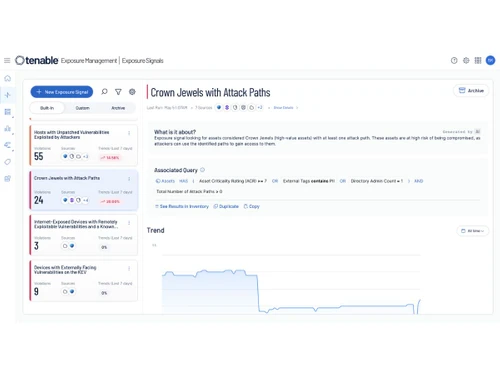Select Hosts with Unpatched Vulnerabilities Exploited card
Viewport: 500px width, 375px height.
tap(83, 145)
